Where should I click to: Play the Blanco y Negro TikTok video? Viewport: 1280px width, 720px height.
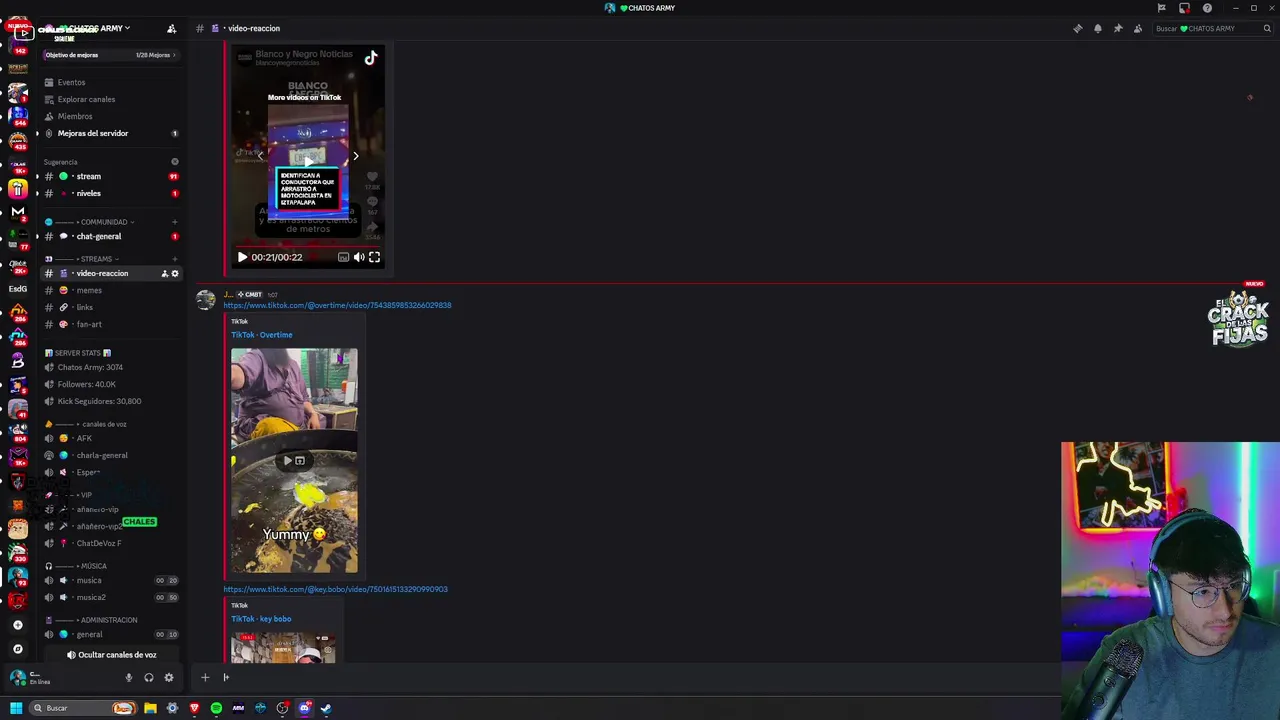[x=242, y=257]
